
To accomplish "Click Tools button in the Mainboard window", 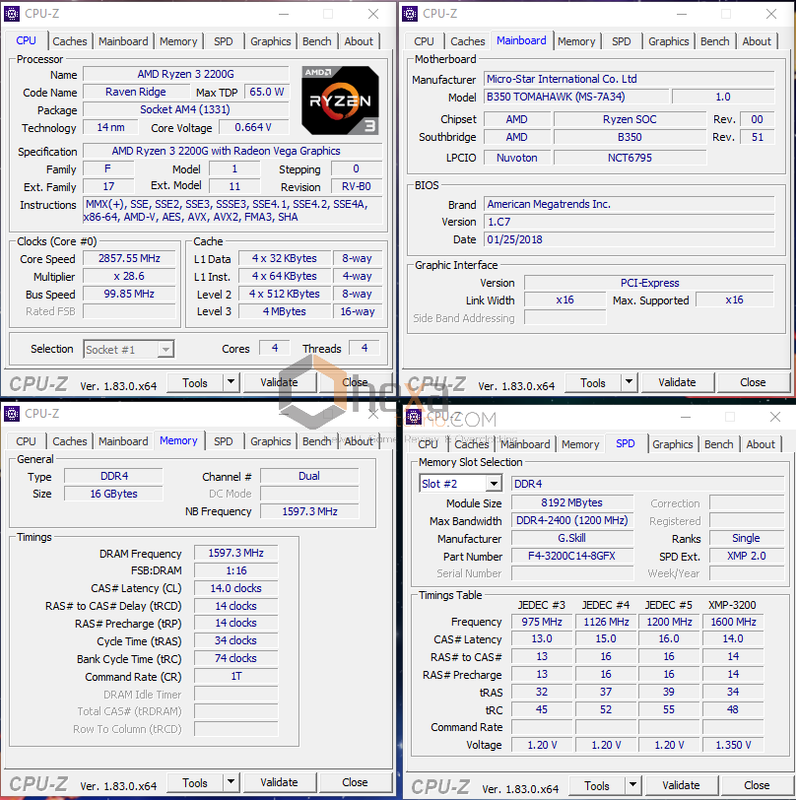I will (x=593, y=383).
